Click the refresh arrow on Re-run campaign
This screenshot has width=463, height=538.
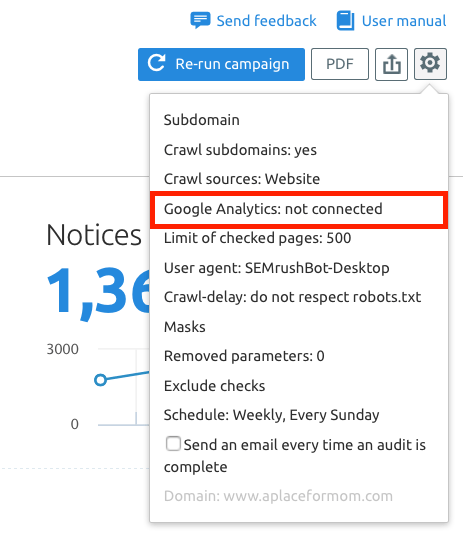tap(157, 63)
